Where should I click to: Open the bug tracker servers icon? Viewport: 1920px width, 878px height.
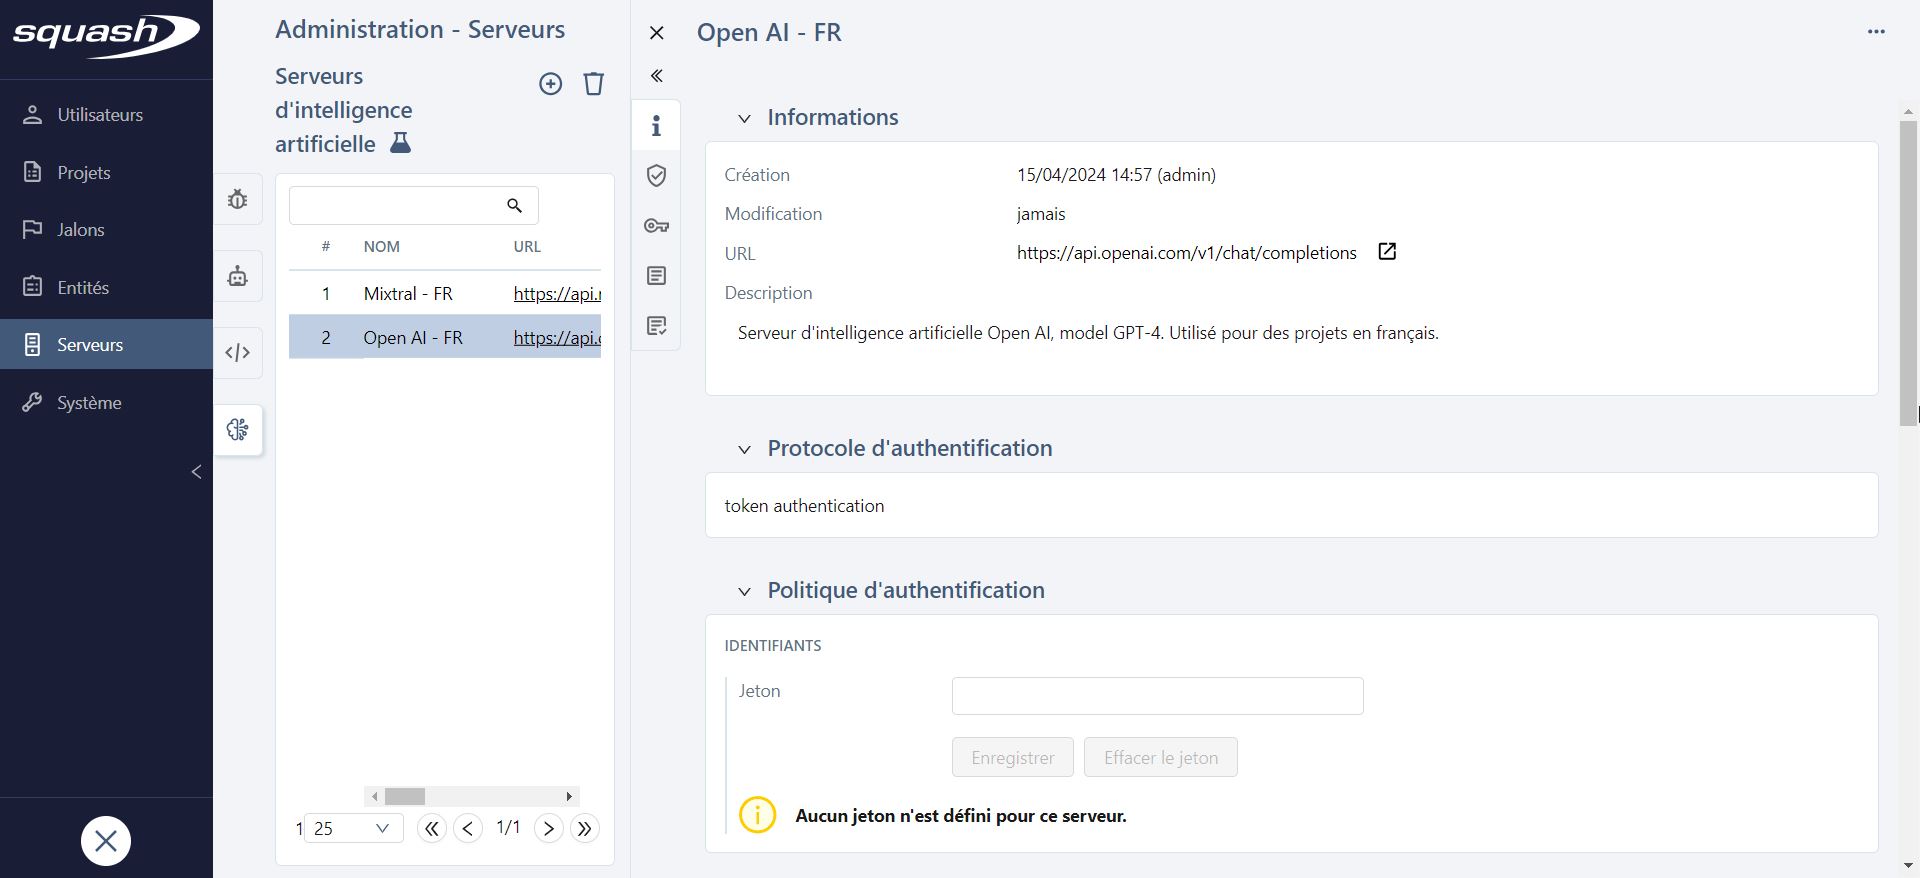coord(238,200)
